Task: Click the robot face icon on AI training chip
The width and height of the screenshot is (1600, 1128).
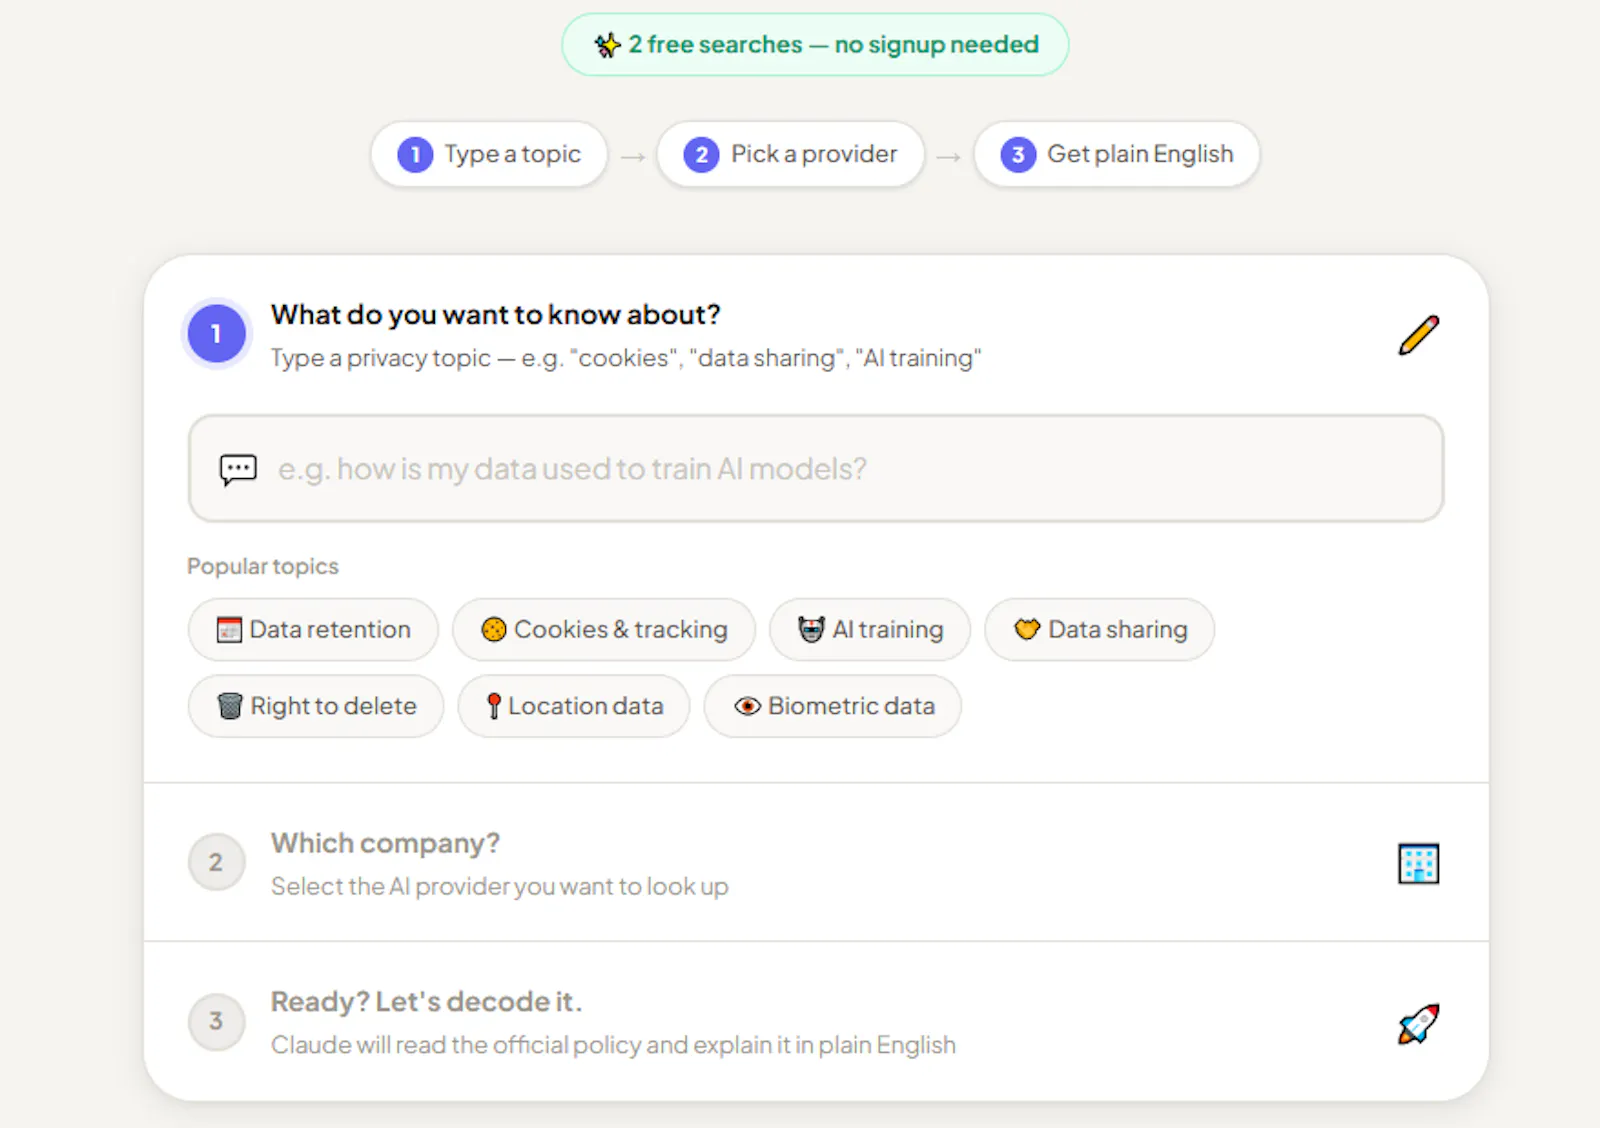Action: [x=811, y=629]
